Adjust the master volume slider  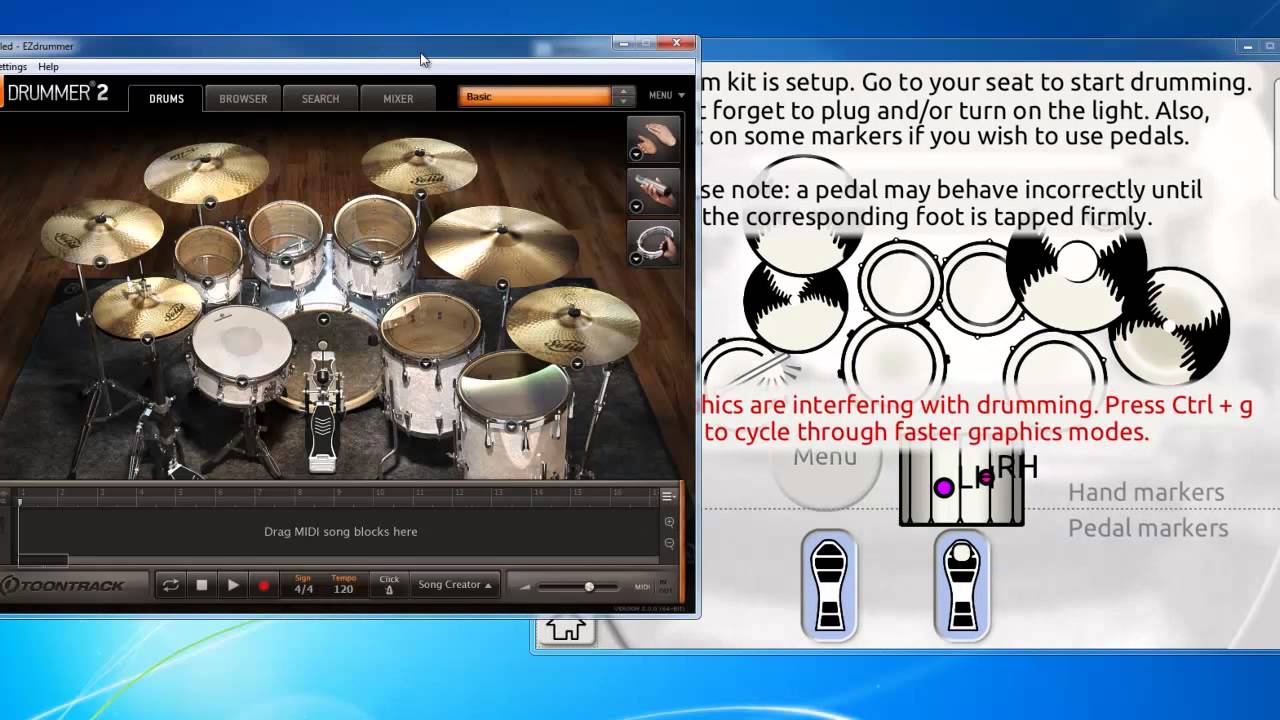(x=588, y=587)
